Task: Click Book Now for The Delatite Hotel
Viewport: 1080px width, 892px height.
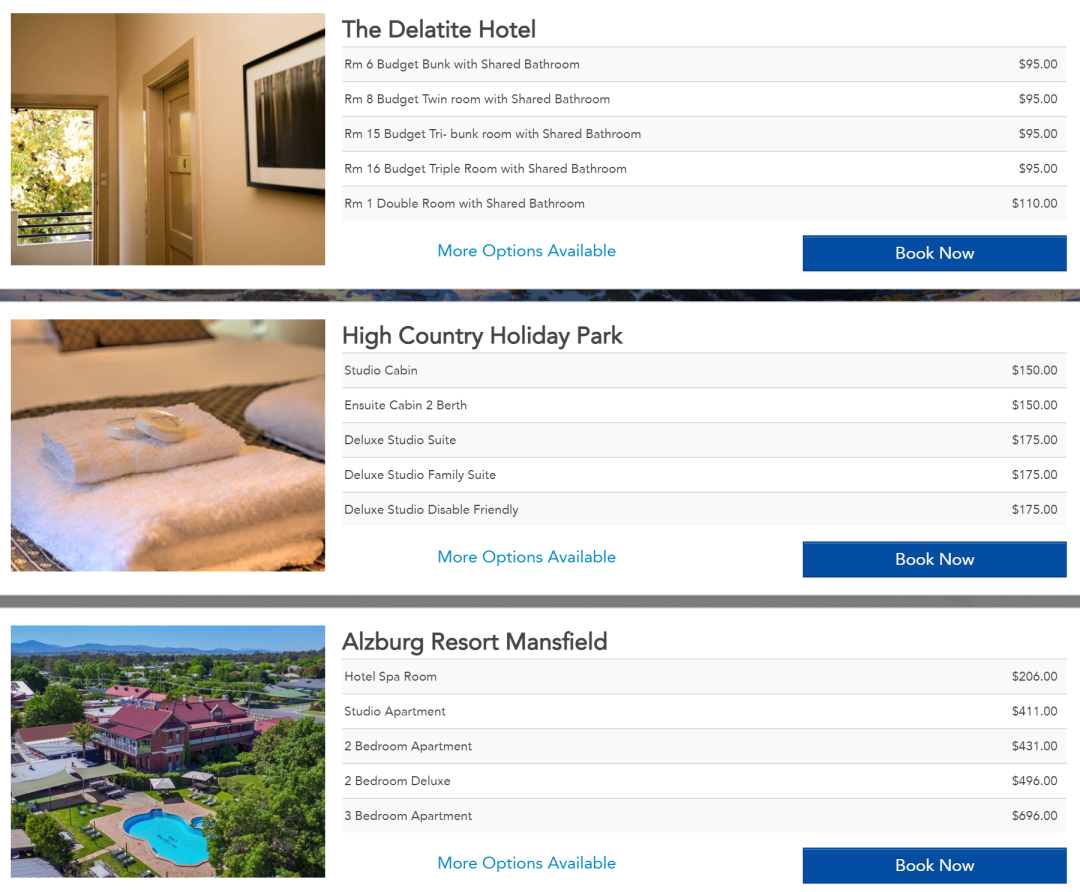Action: coord(934,253)
